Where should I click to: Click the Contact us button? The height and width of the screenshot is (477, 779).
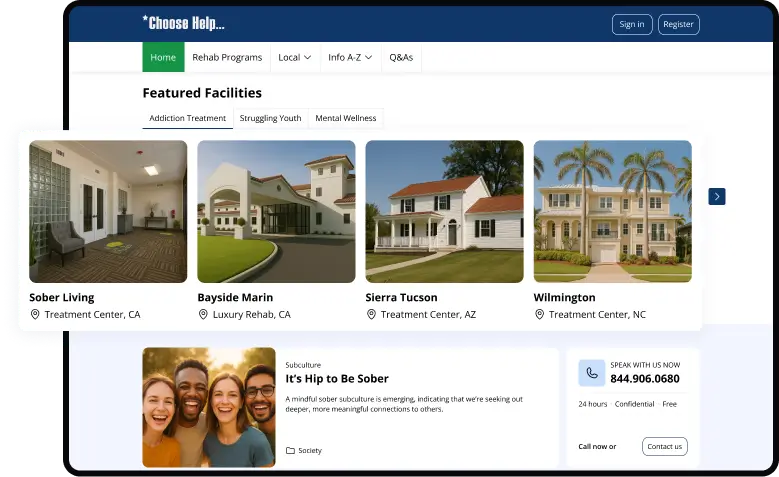click(664, 446)
